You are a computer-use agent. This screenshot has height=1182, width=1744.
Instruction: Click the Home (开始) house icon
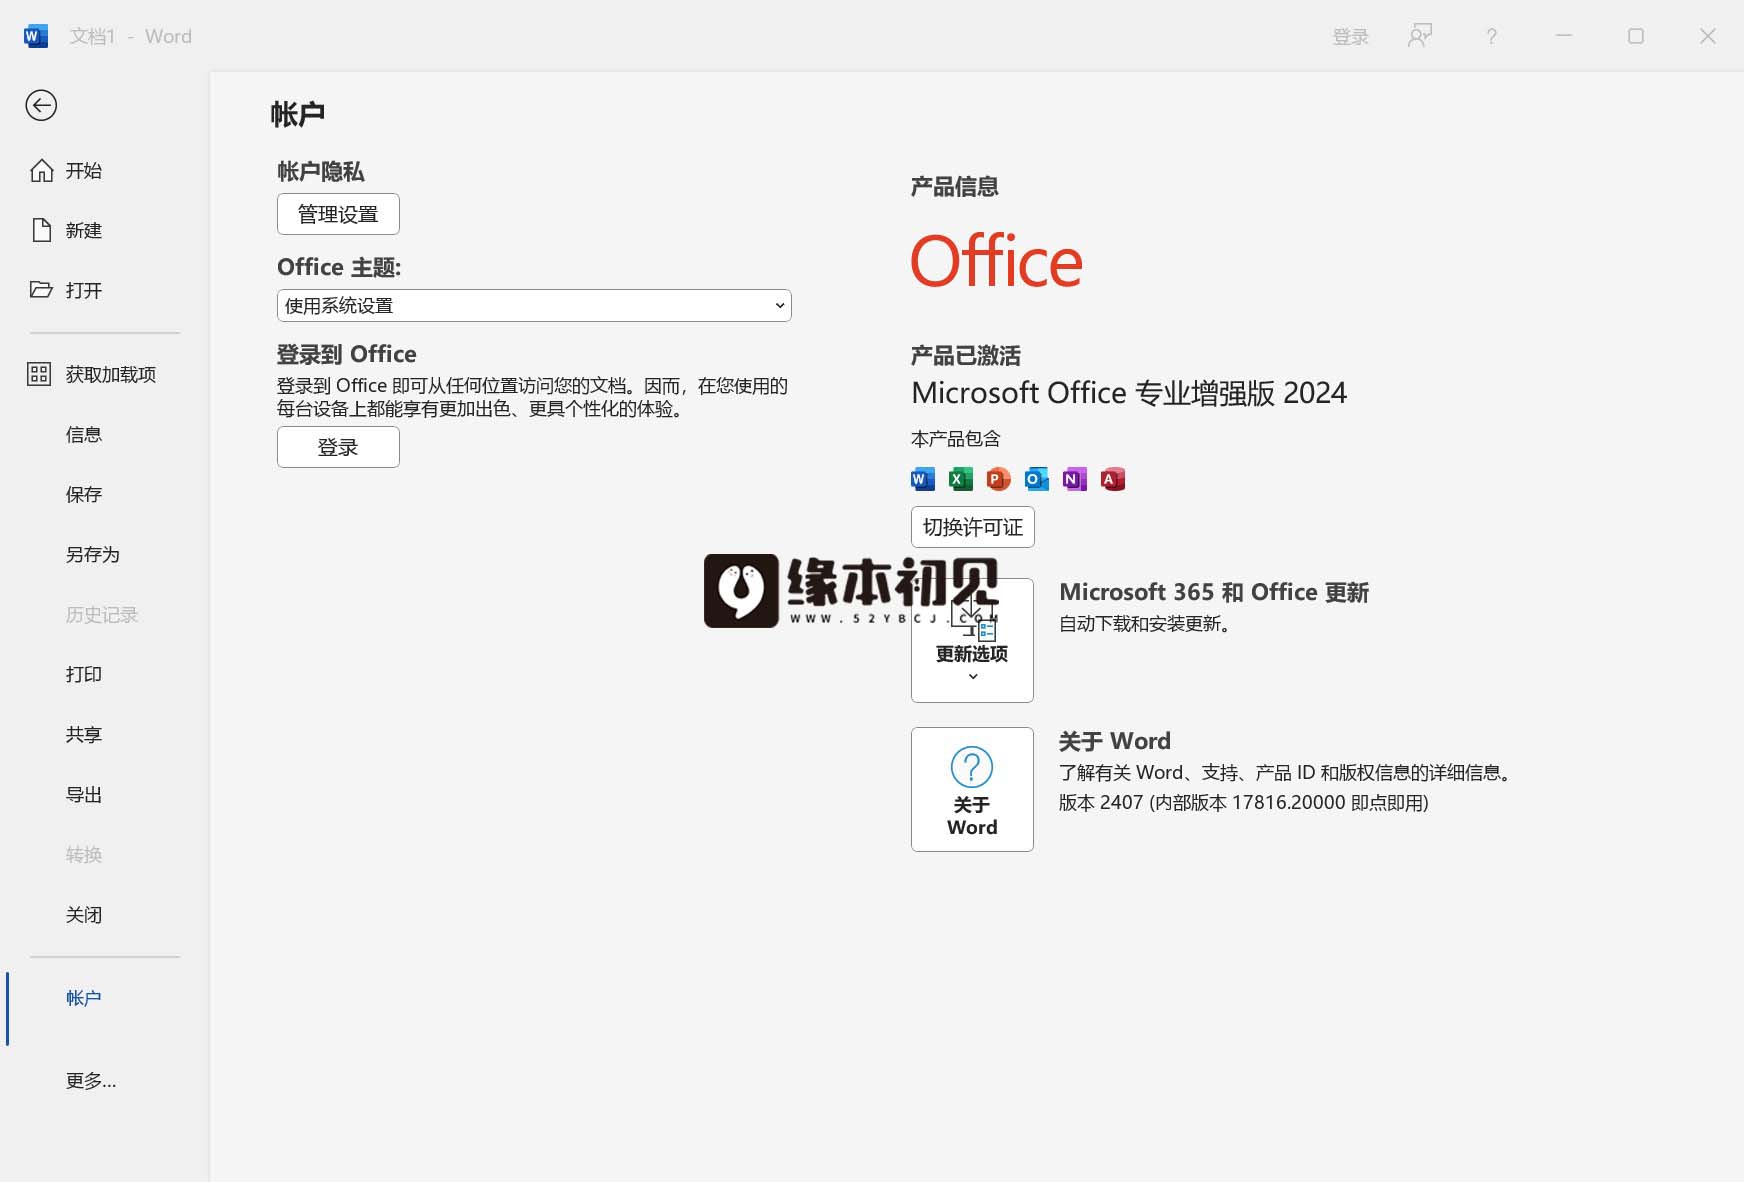click(x=41, y=171)
